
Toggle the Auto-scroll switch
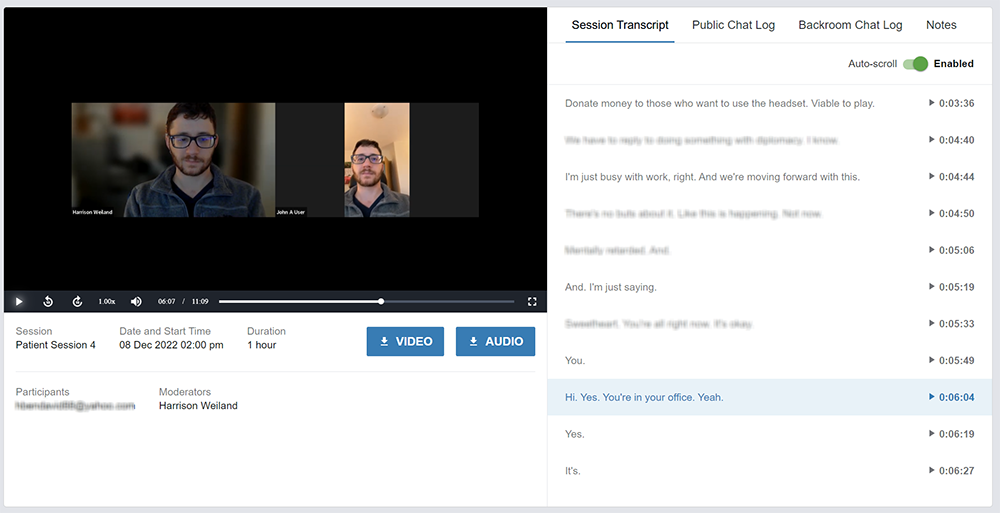pos(916,64)
